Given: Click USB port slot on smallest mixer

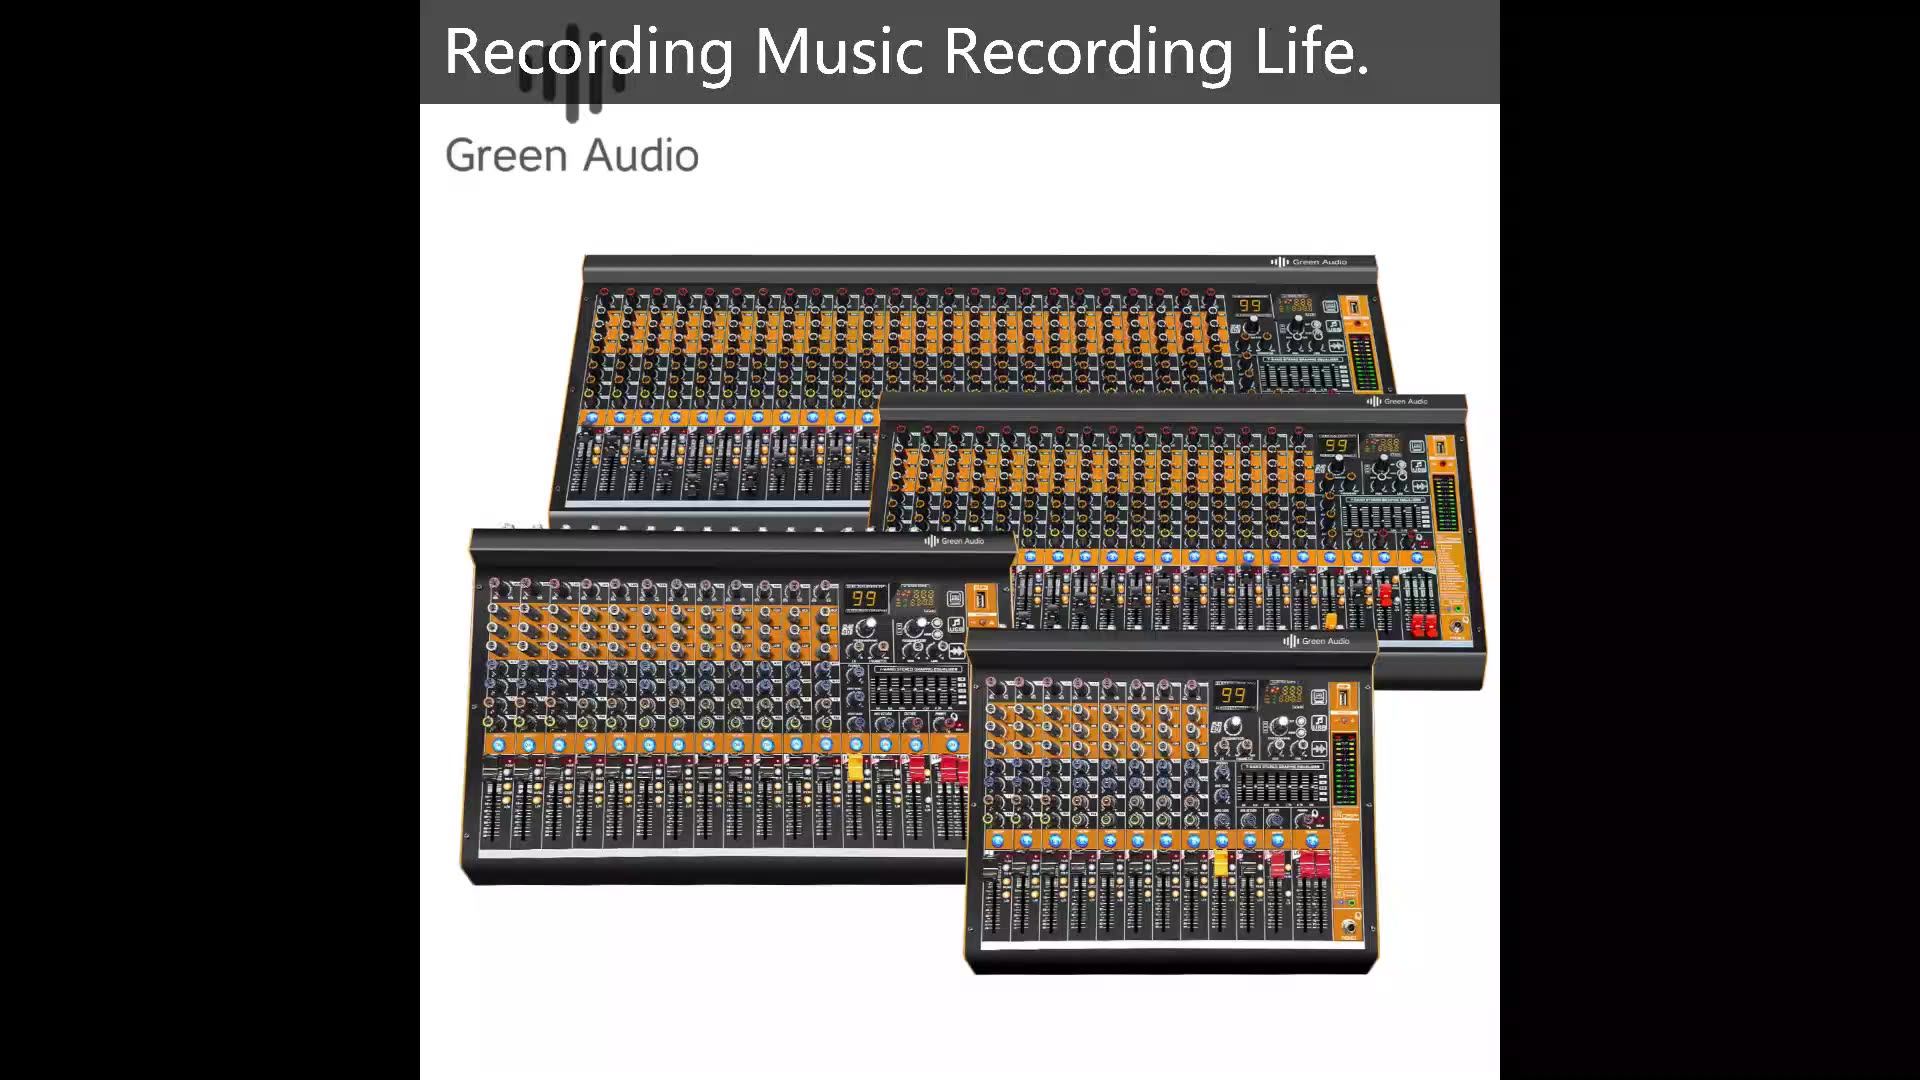Looking at the screenshot, I should tap(1343, 697).
